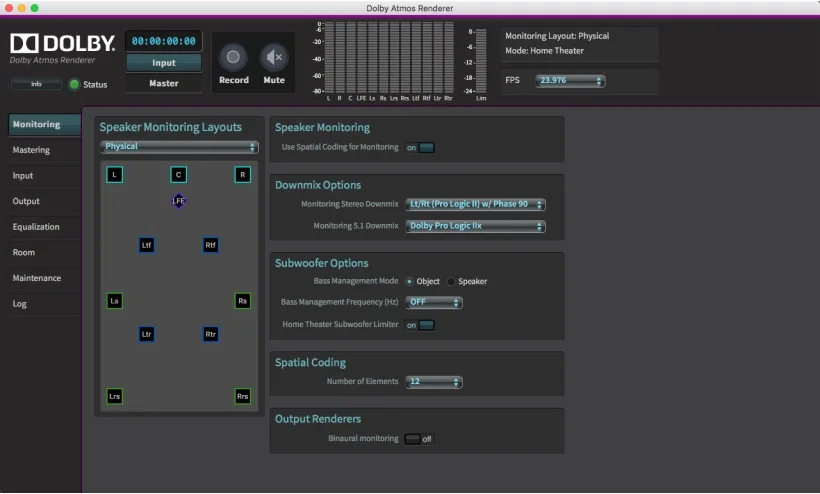
Task: Switch to the Monitoring tab
Action: point(44,124)
